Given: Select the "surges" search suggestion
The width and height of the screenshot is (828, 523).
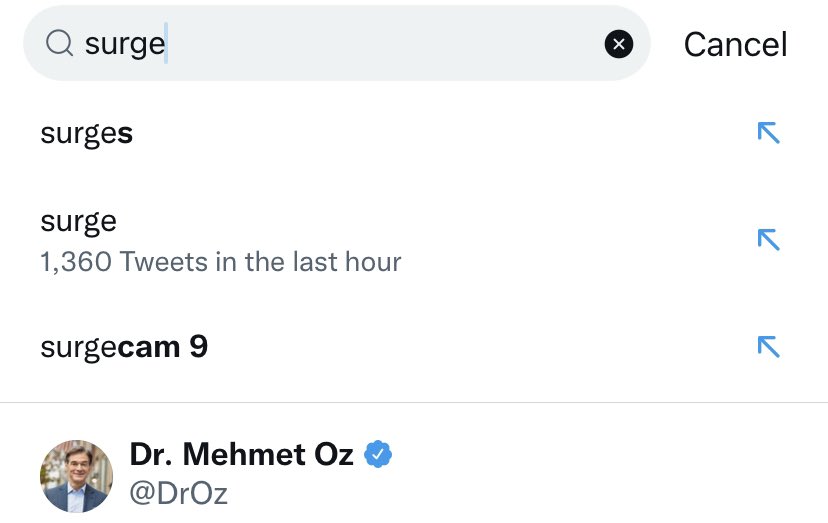Looking at the screenshot, I should click(x=86, y=134).
